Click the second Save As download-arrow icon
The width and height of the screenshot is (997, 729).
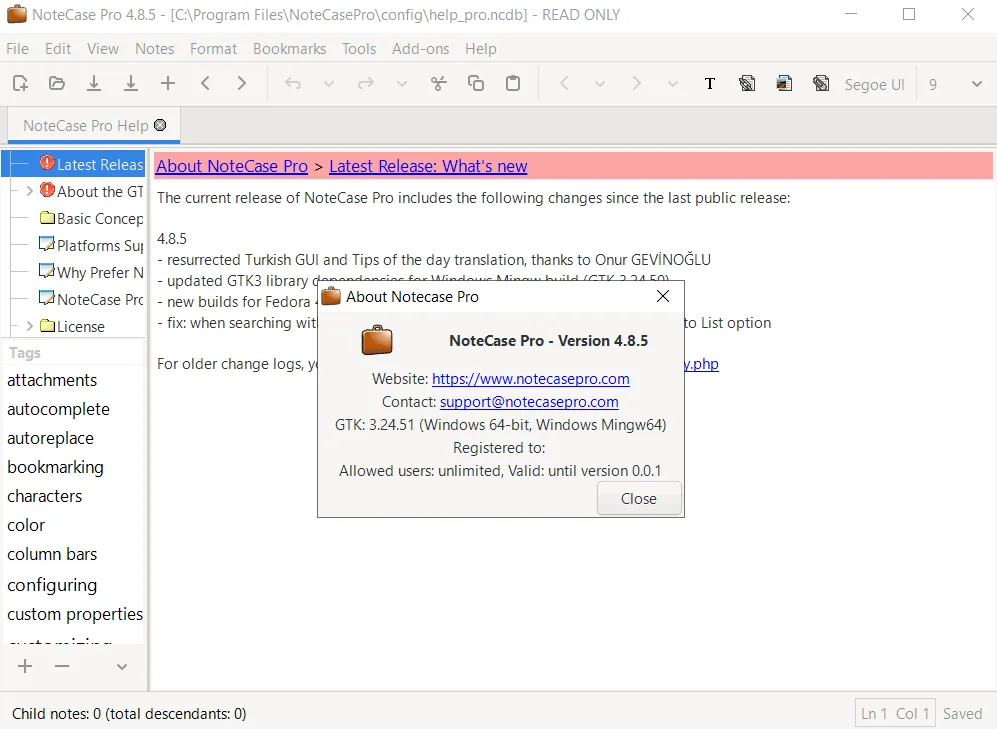pyautogui.click(x=131, y=83)
